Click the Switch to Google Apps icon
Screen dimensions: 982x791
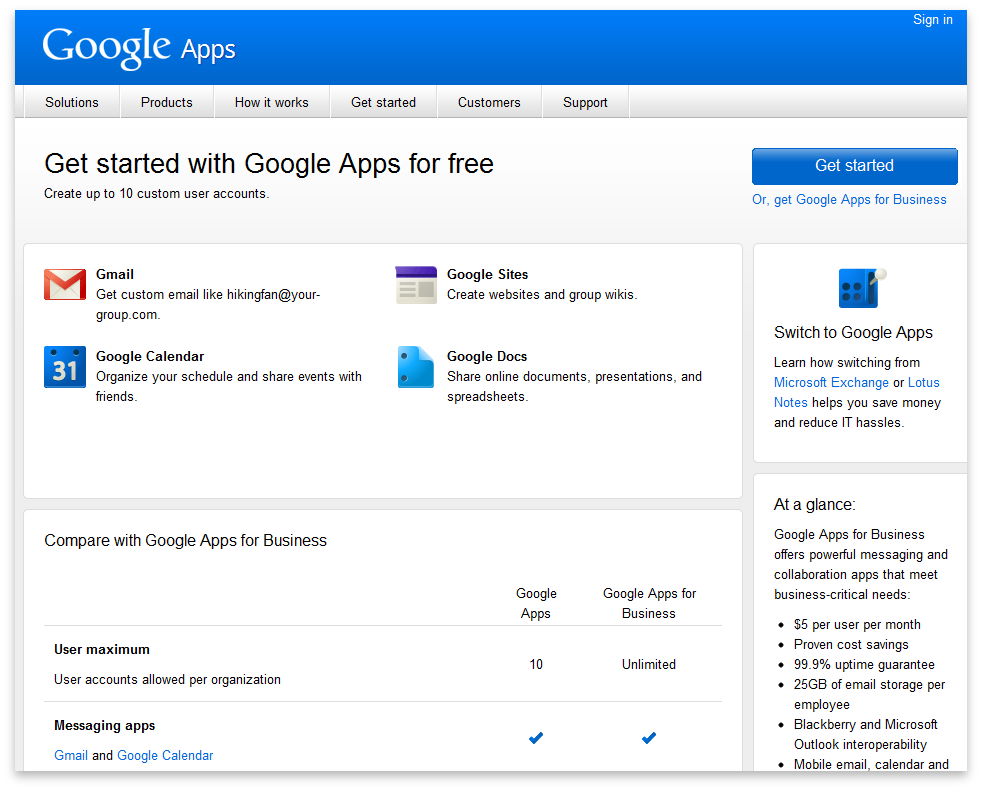coord(860,288)
